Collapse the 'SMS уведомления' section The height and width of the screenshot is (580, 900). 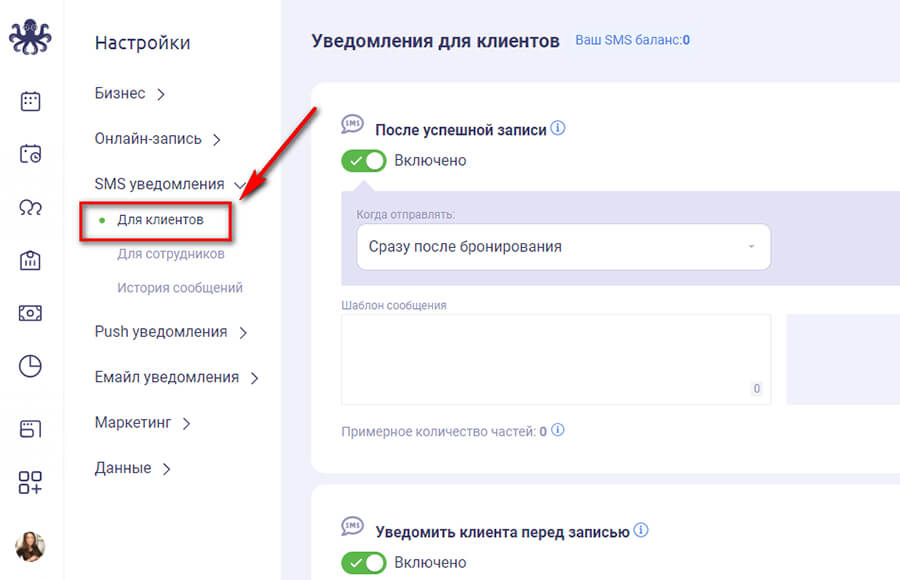159,184
